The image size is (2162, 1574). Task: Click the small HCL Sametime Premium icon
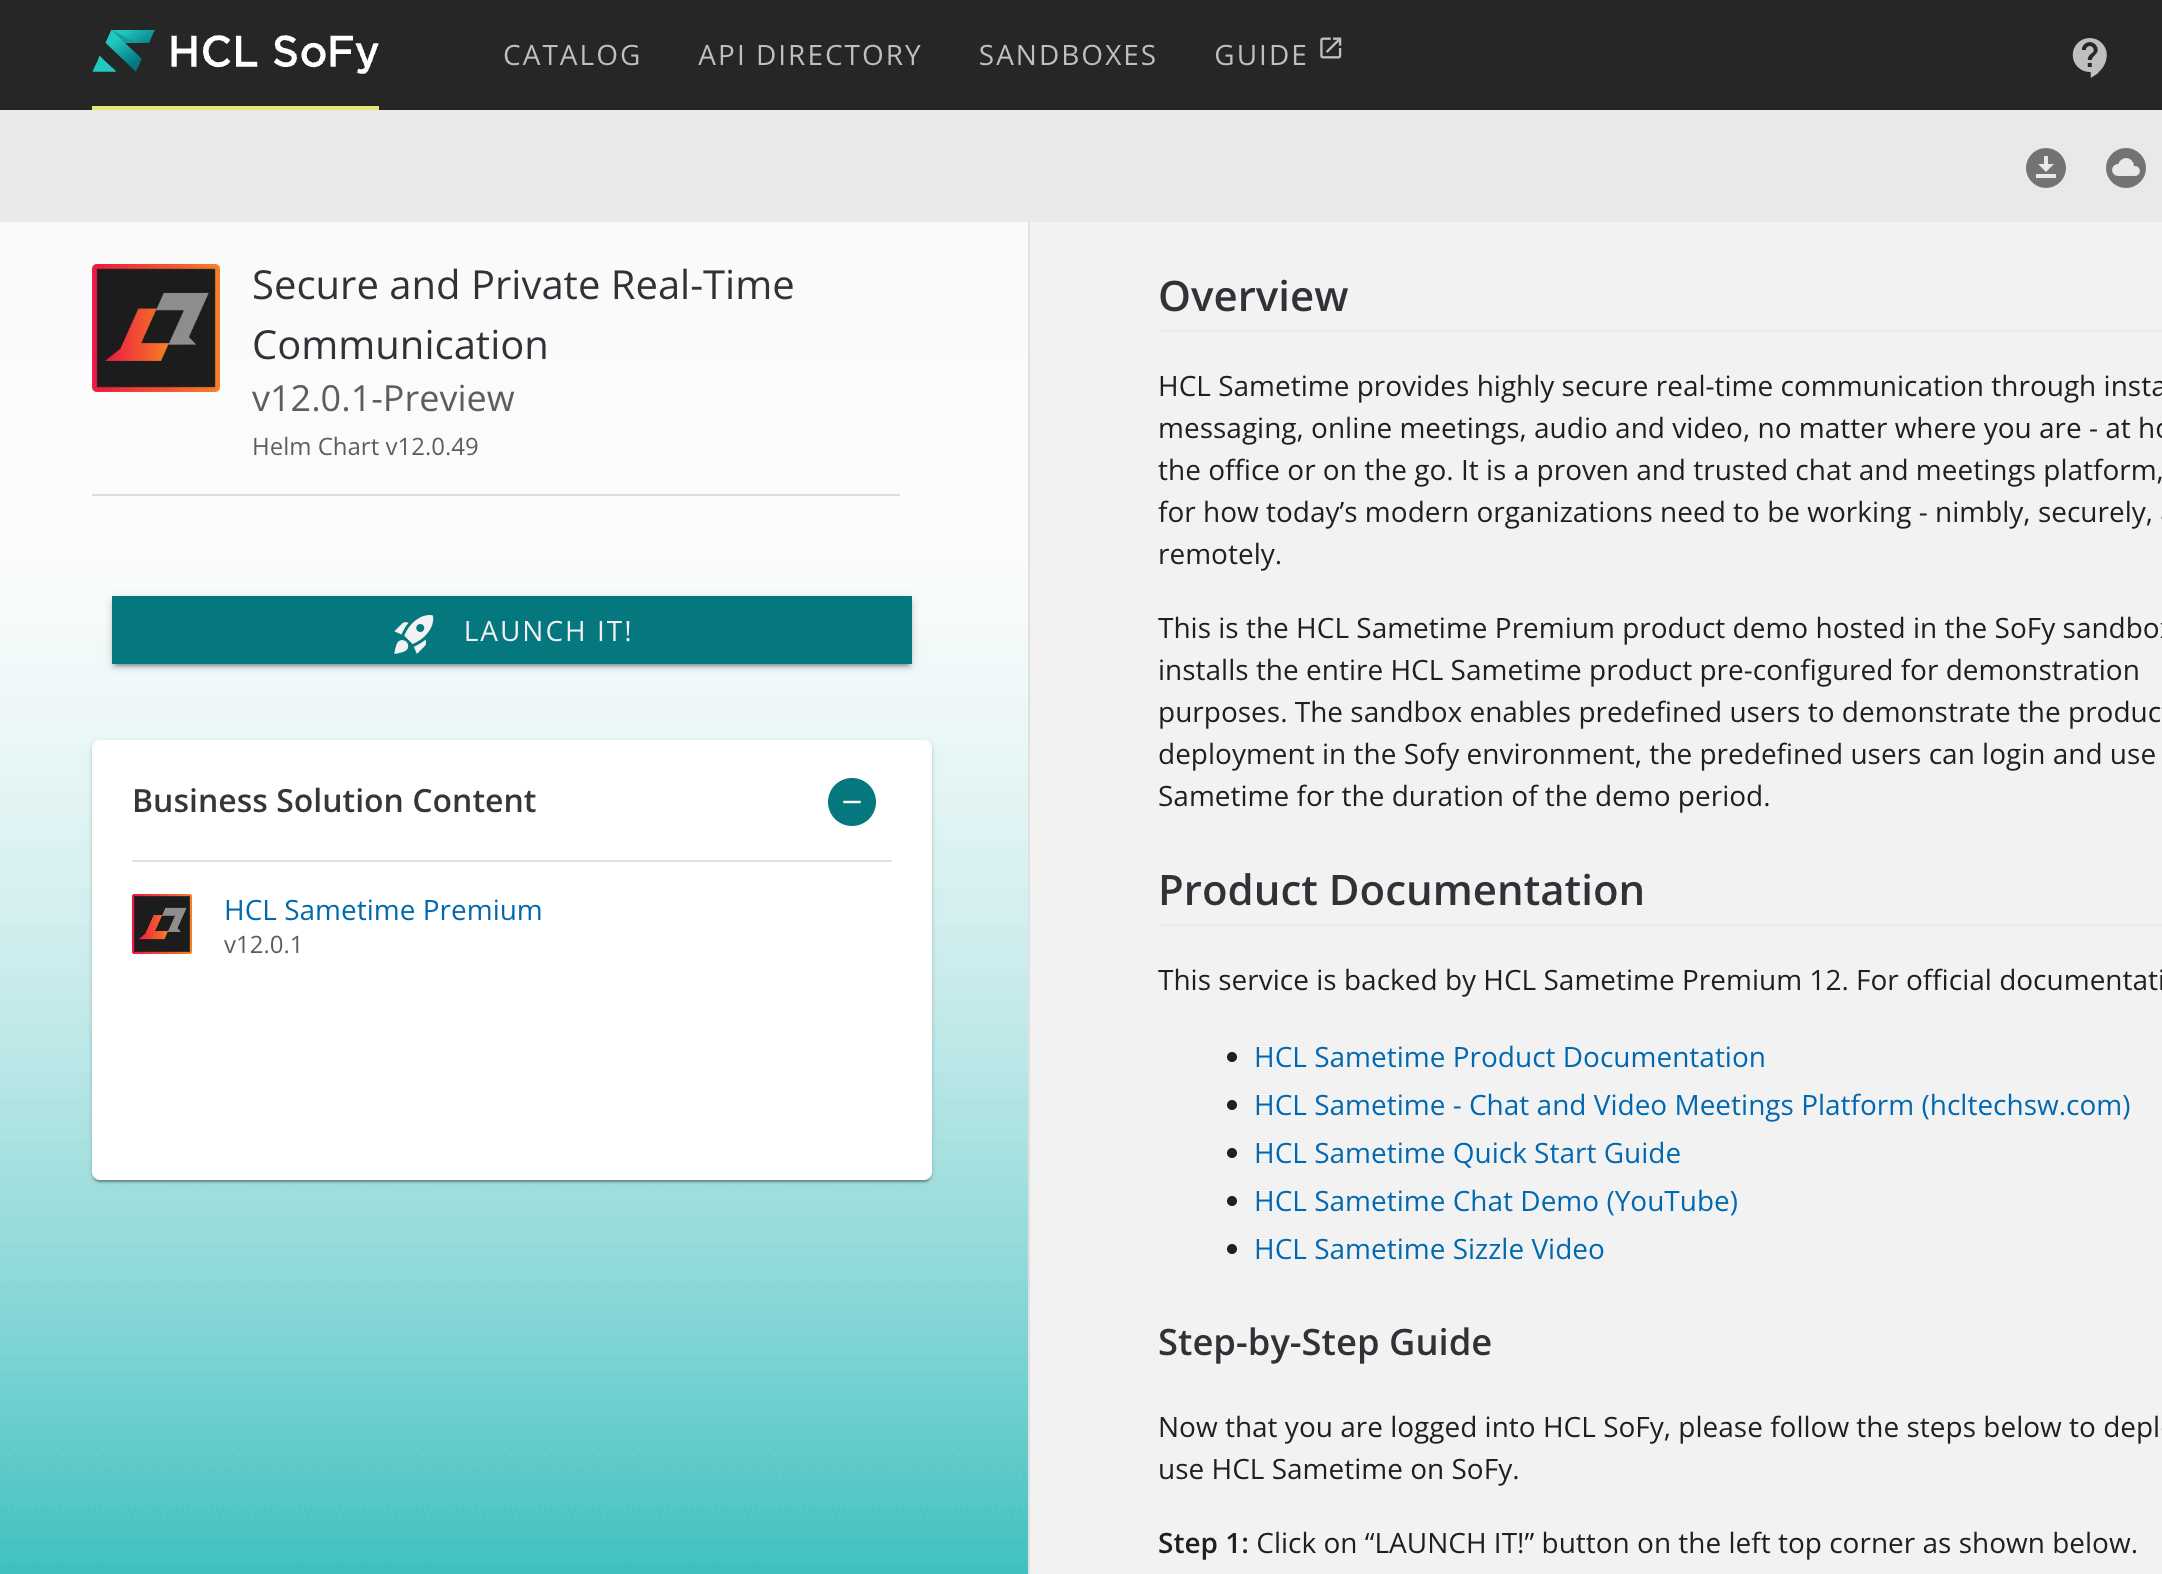162,924
